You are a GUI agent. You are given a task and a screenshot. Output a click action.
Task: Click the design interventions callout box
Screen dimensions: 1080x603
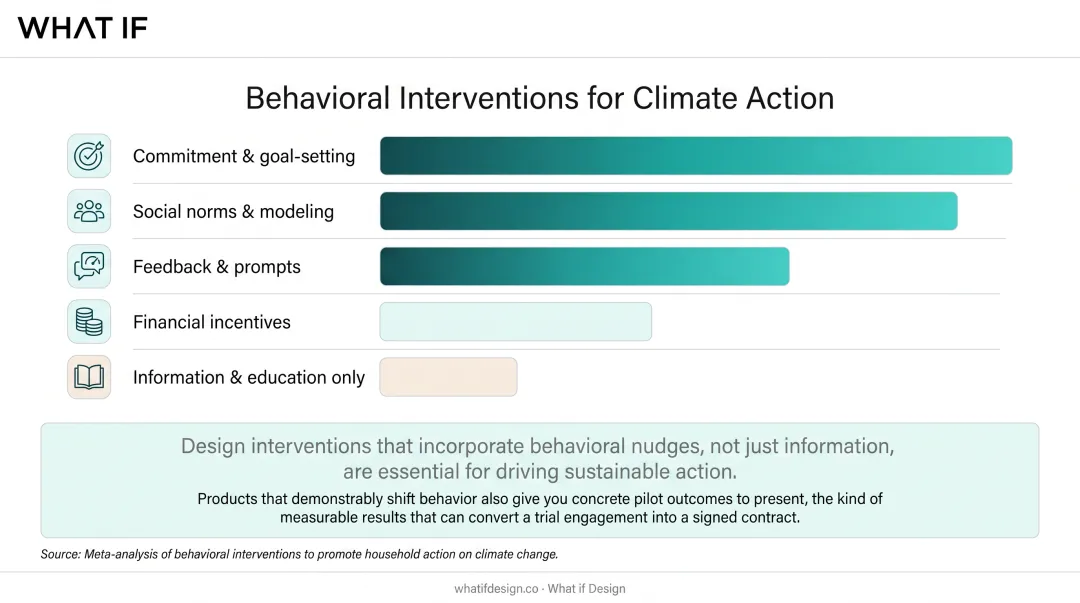tap(540, 480)
